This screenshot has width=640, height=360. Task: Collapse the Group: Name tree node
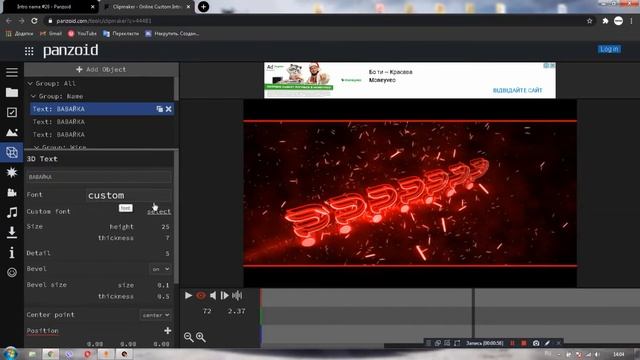click(33, 96)
